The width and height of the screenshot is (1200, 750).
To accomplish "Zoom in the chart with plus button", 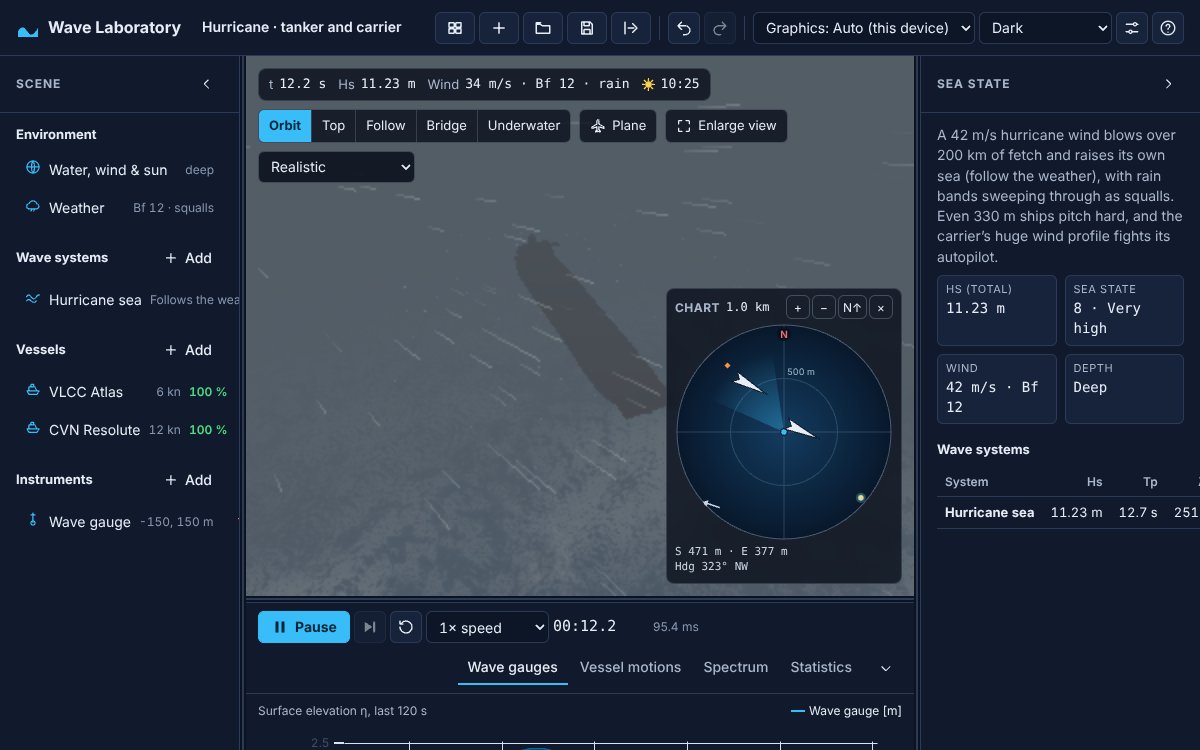I will point(797,308).
